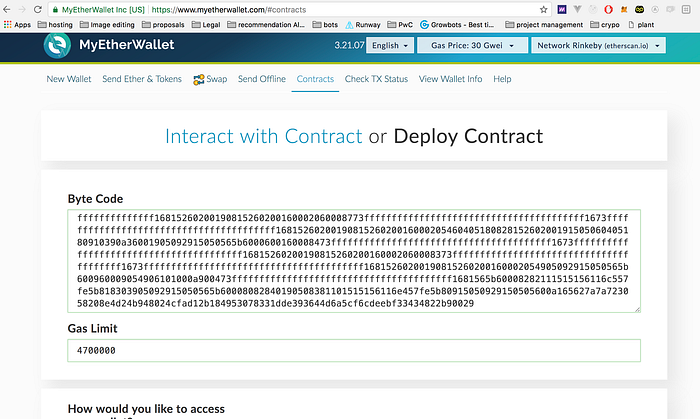700x419 pixels.
Task: Open the project management bookmarks folder
Action: (x=544, y=25)
